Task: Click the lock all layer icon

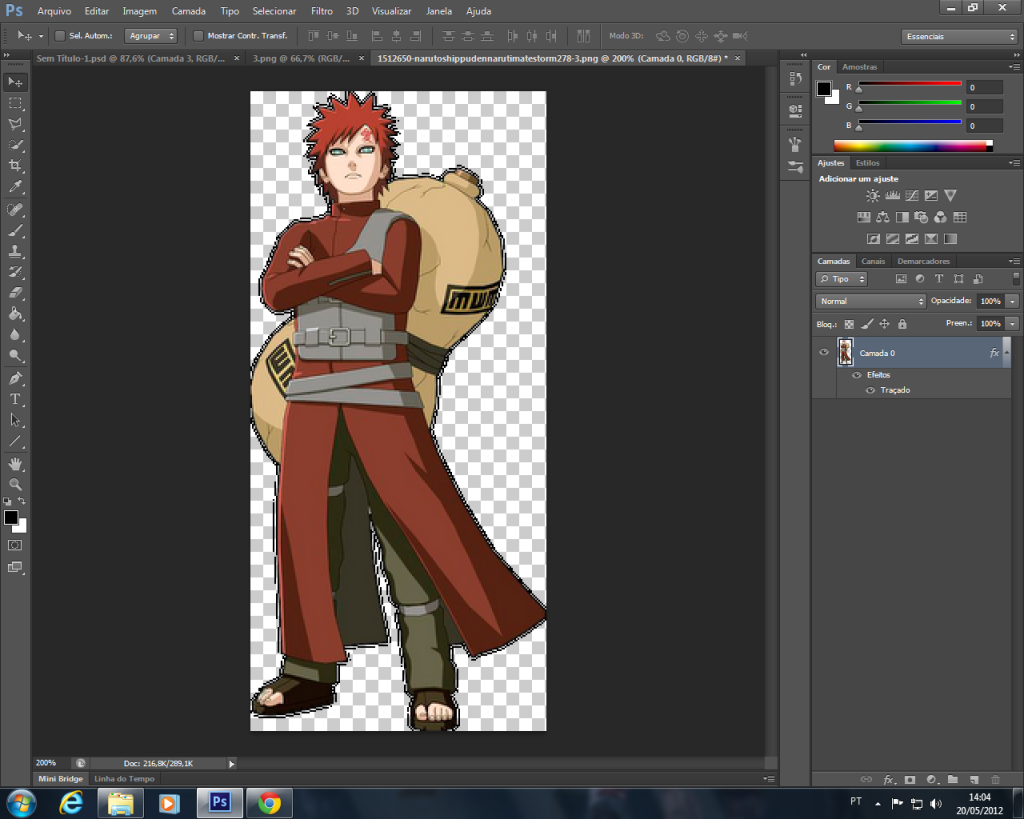Action: pos(902,324)
